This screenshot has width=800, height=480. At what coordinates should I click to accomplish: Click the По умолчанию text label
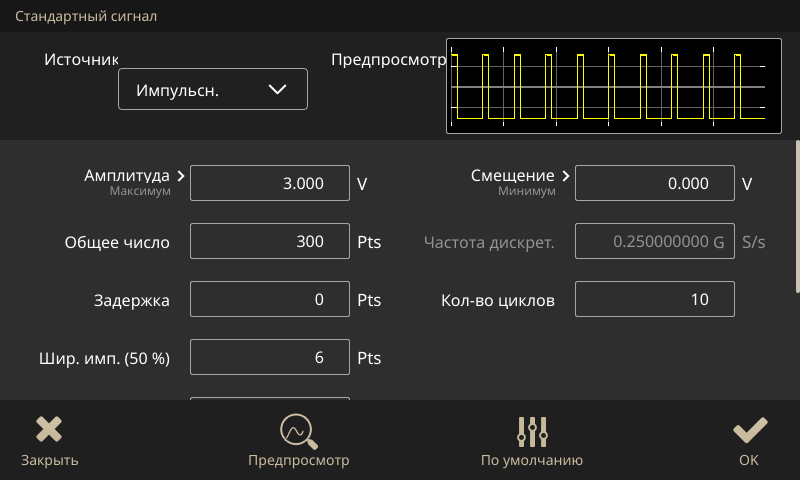tap(532, 461)
